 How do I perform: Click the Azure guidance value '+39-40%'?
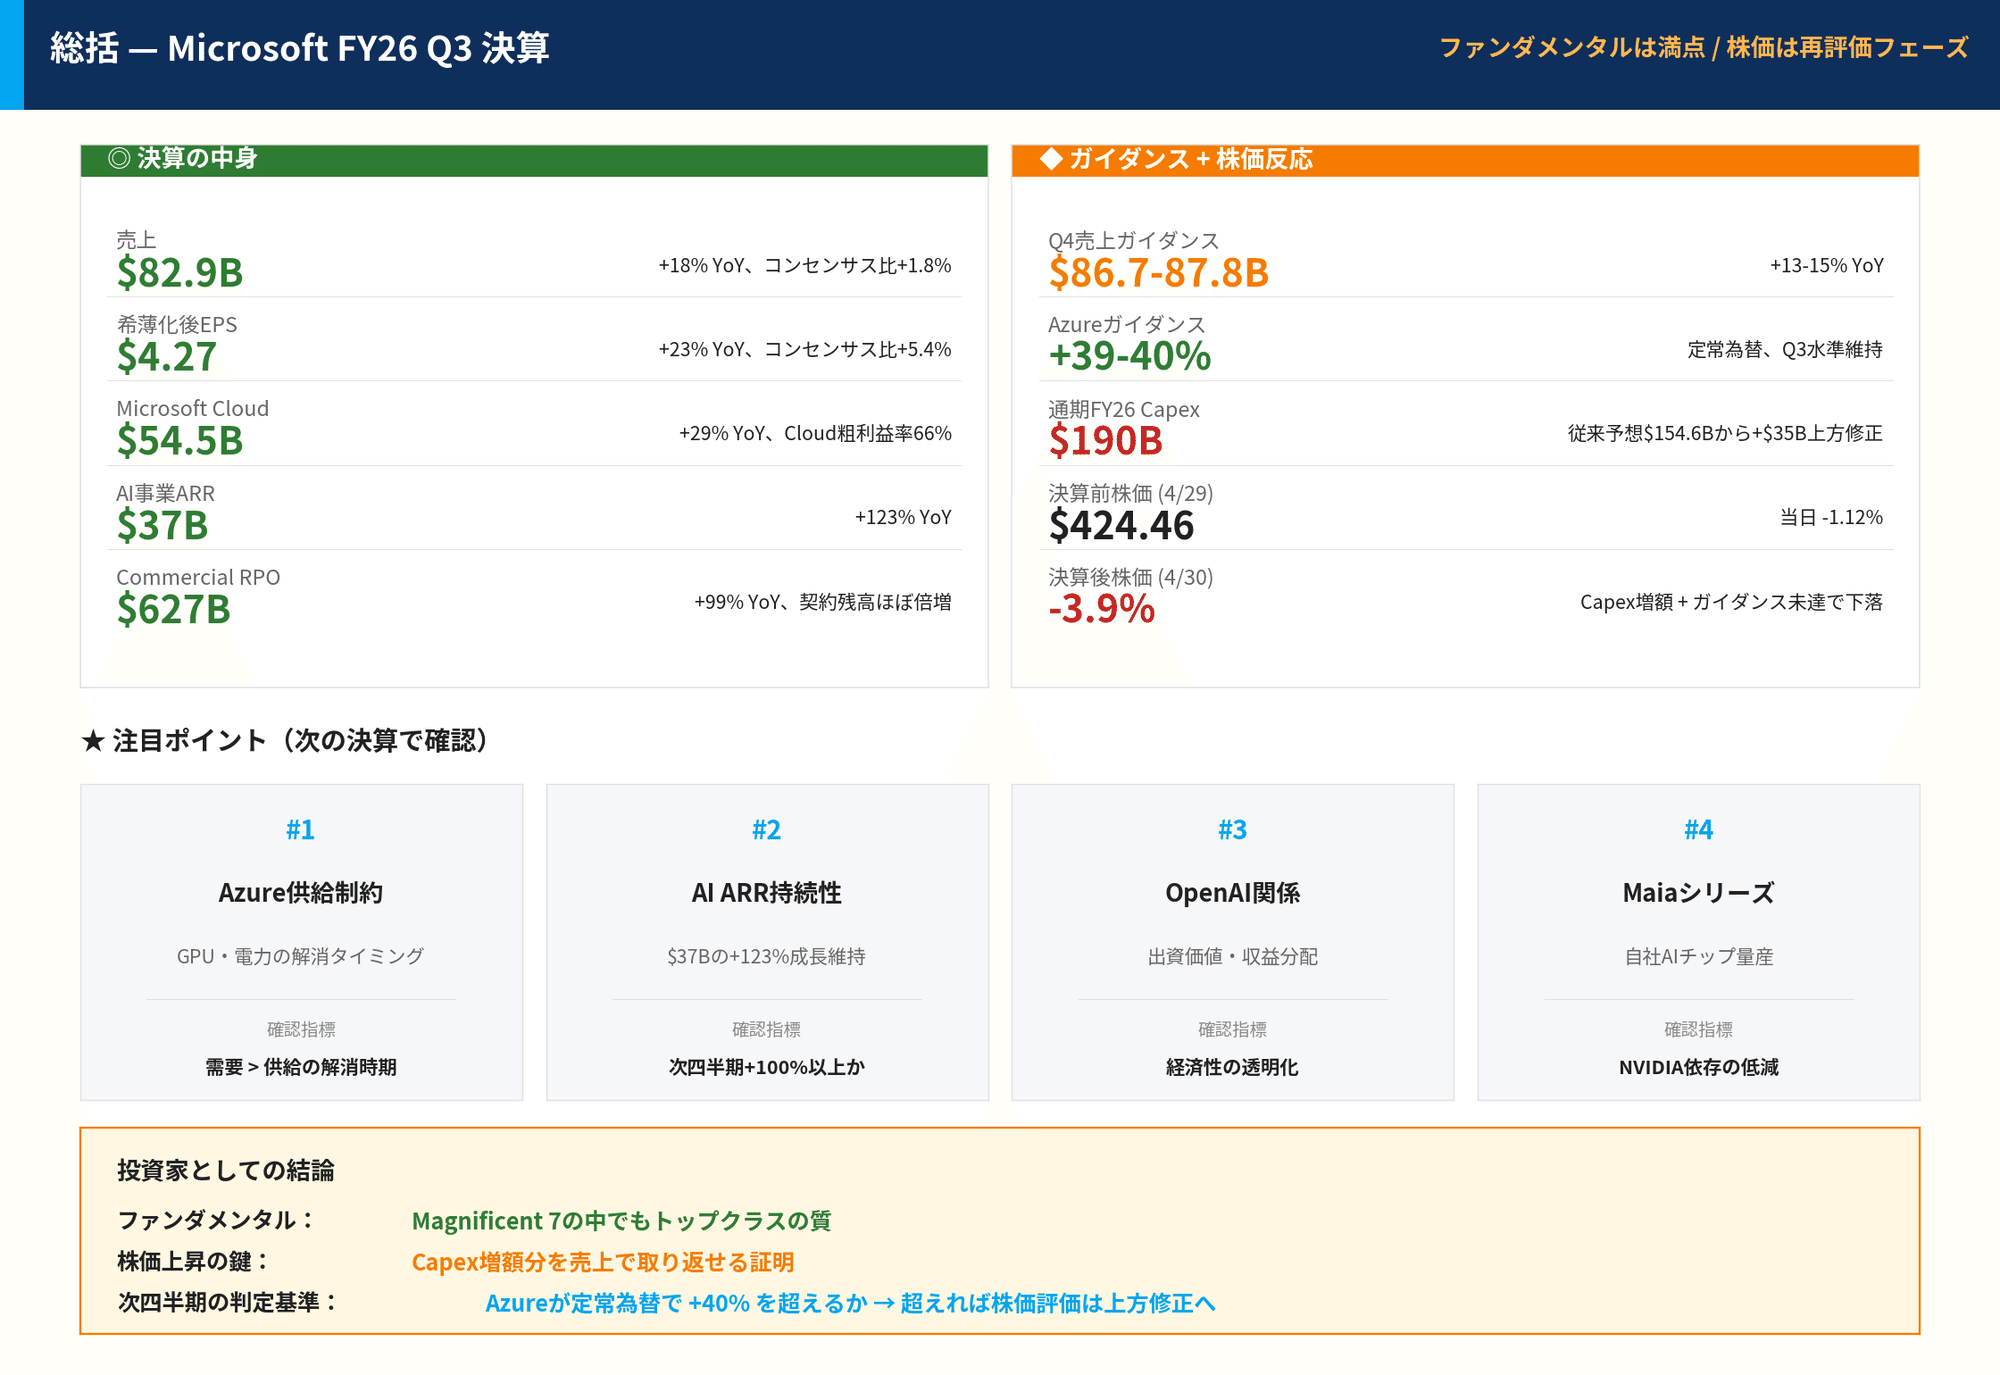coord(1130,356)
